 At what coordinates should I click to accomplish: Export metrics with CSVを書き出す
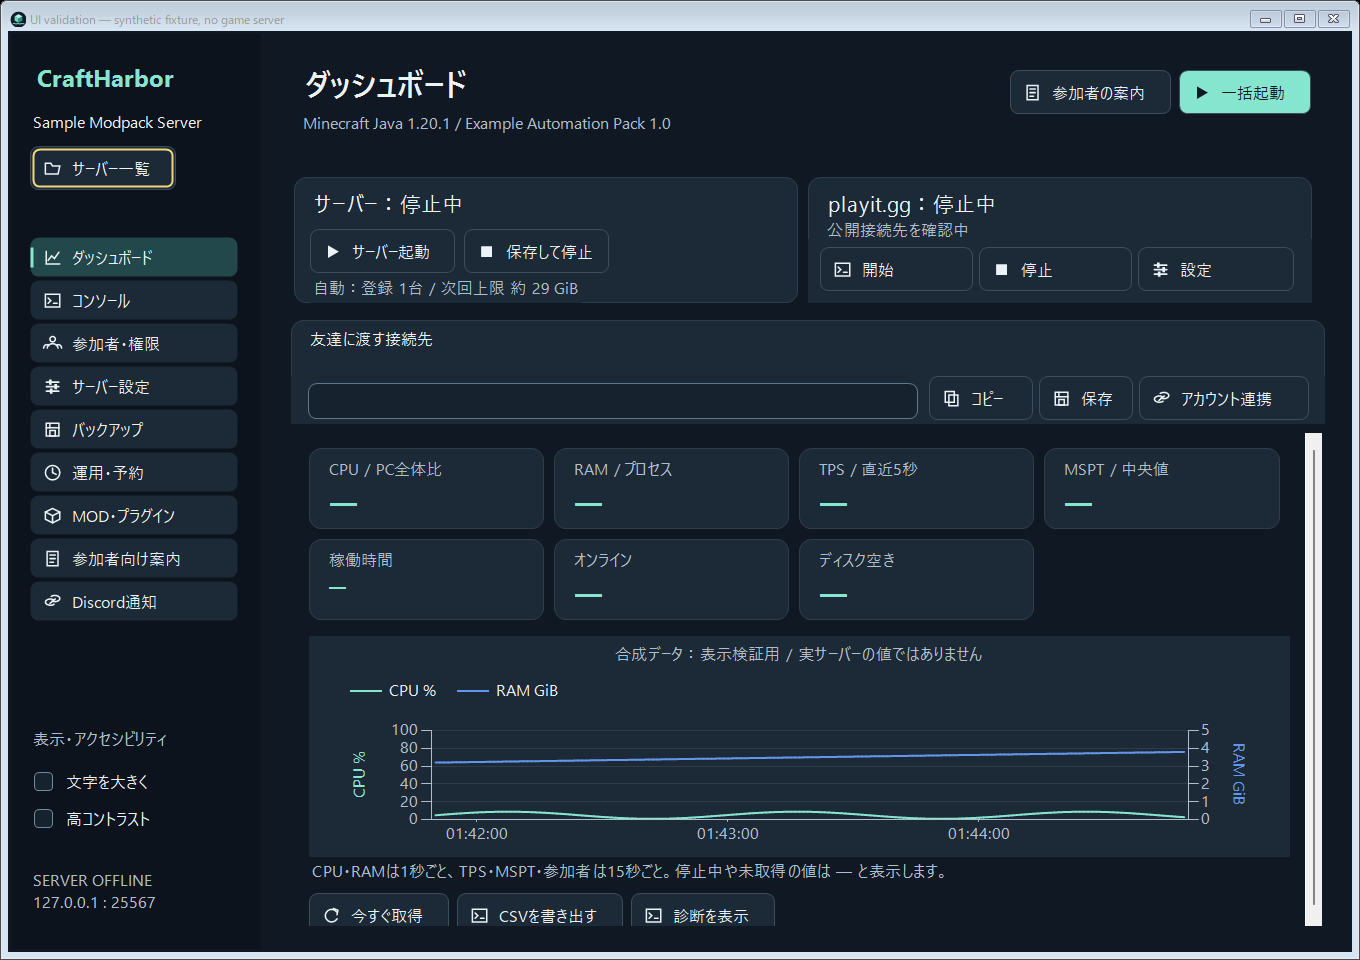tap(540, 910)
